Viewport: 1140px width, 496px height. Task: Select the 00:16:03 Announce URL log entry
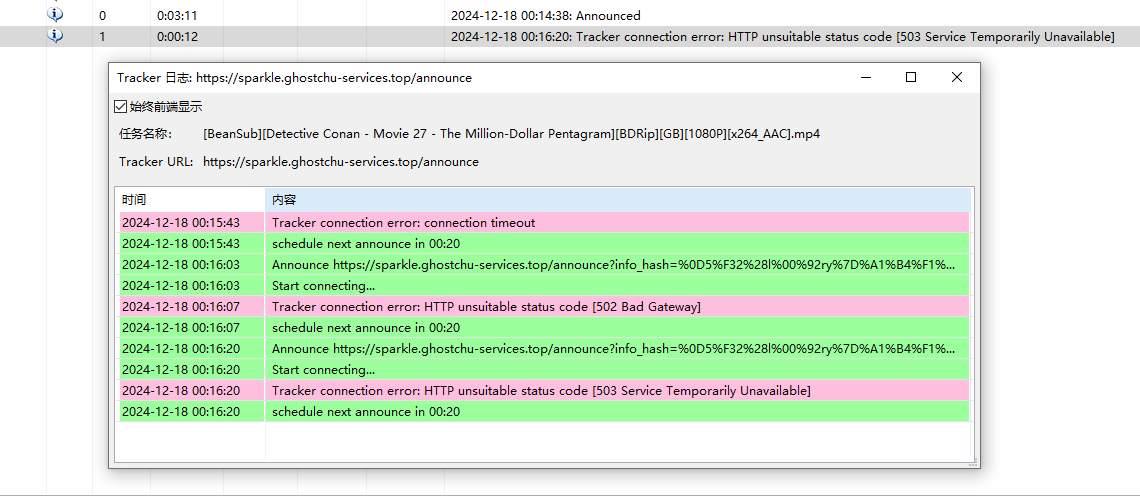(613, 265)
